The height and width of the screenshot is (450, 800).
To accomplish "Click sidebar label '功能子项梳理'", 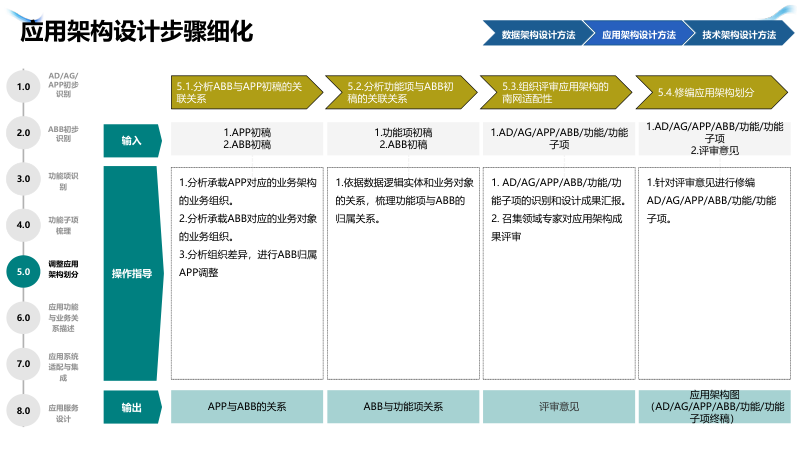I will [63, 225].
